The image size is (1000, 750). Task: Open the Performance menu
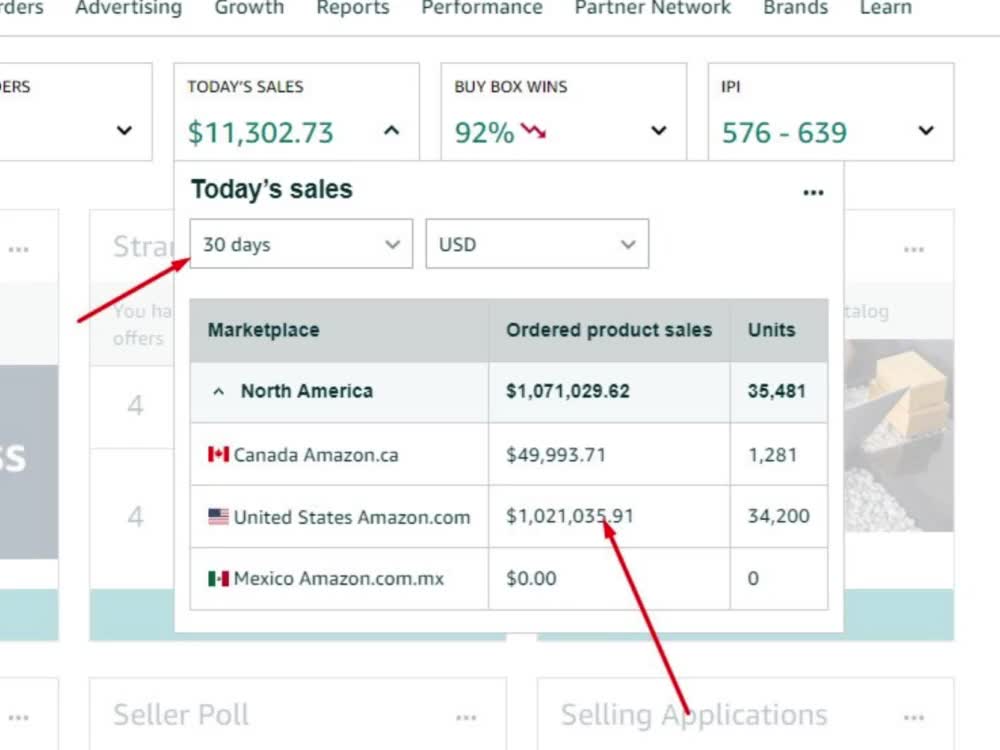click(482, 8)
